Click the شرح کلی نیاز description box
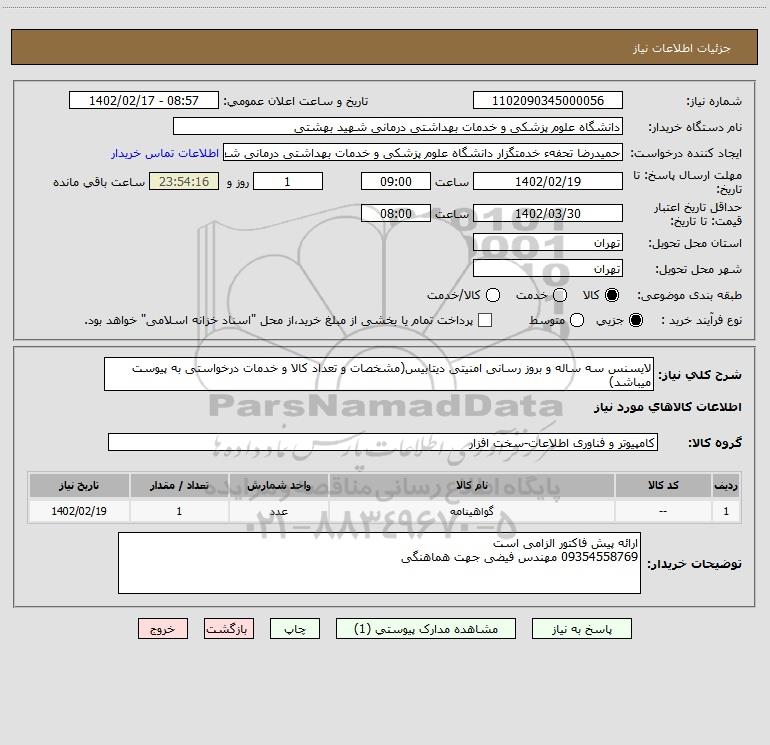Image resolution: width=770 pixels, height=745 pixels. (x=379, y=374)
